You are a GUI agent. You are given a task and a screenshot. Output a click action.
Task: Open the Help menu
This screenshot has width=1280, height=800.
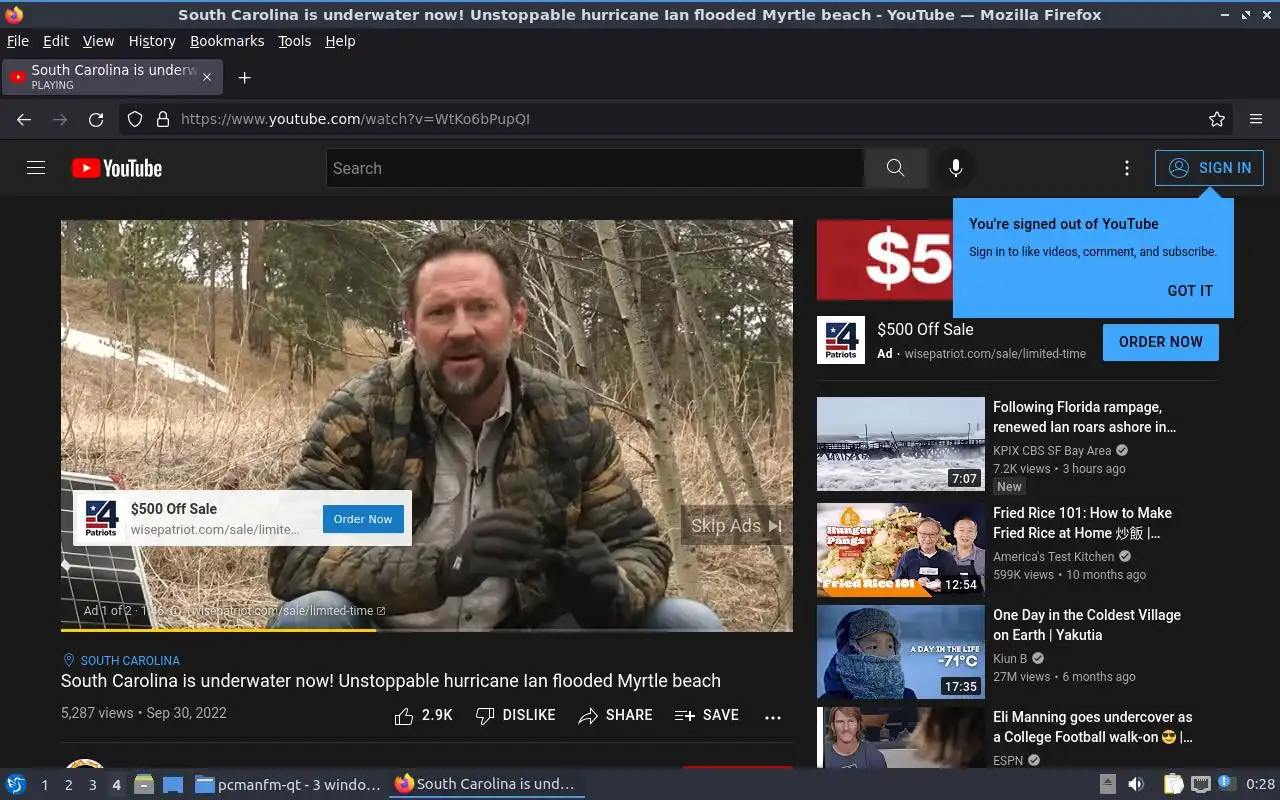point(340,41)
